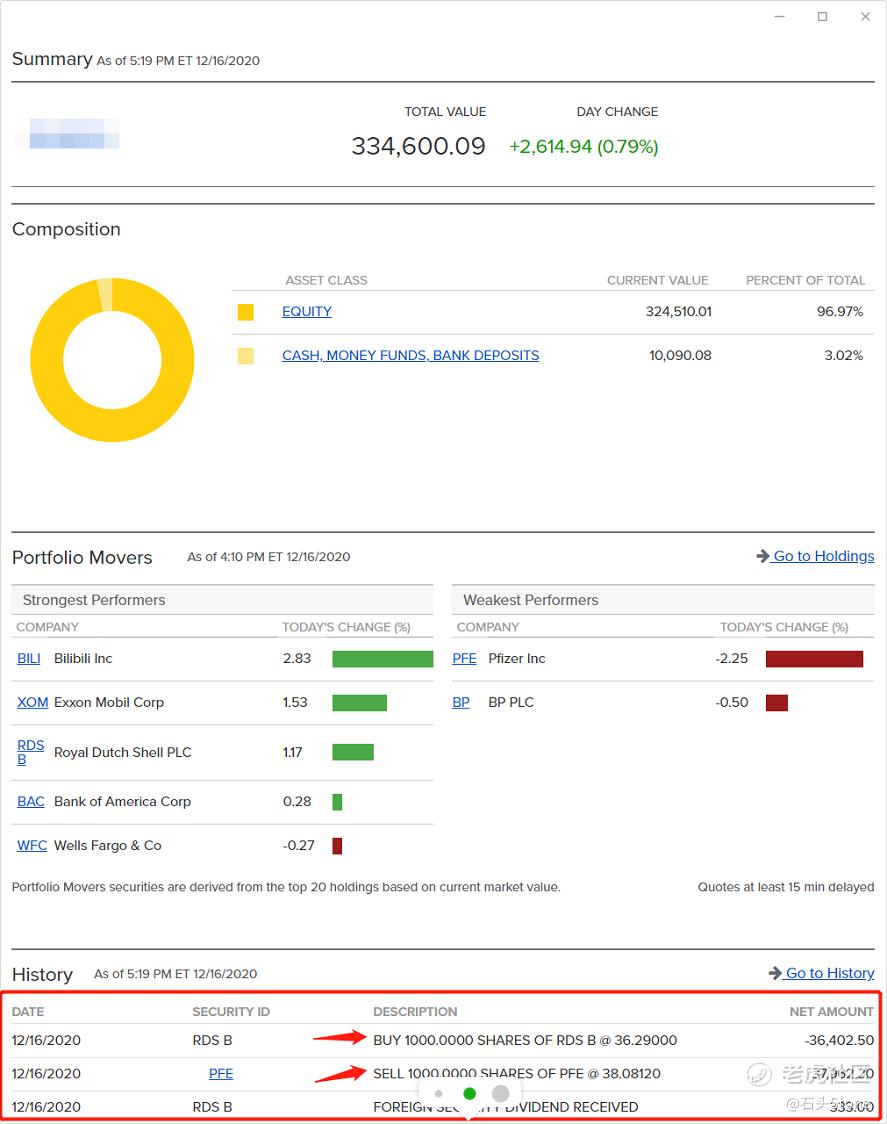Open the BILI ticker link
887x1124 pixels.
coord(28,659)
